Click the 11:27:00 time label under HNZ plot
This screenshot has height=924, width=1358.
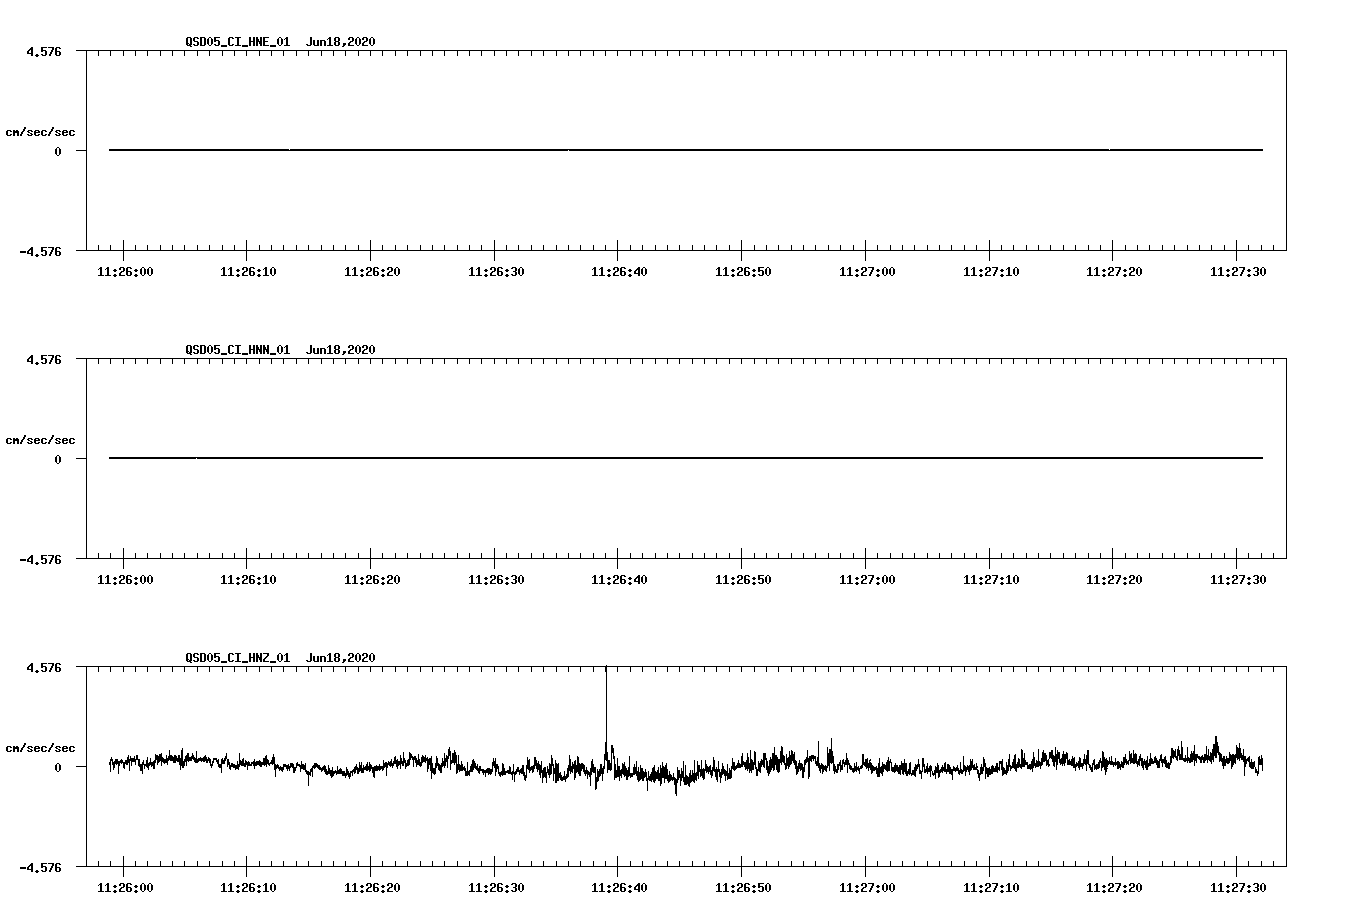867,887
